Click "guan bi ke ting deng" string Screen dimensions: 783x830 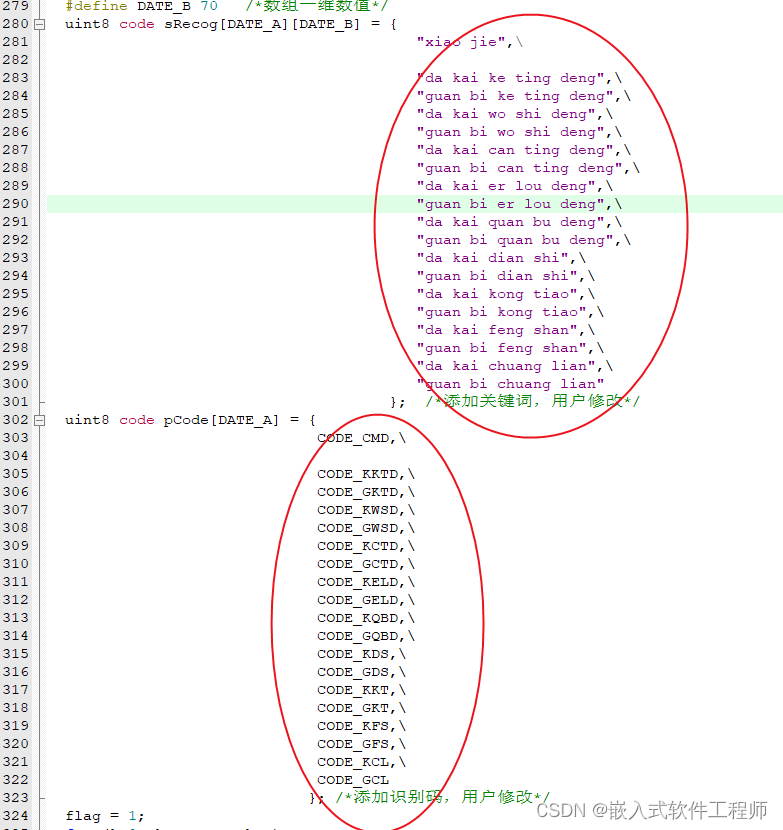(x=515, y=96)
